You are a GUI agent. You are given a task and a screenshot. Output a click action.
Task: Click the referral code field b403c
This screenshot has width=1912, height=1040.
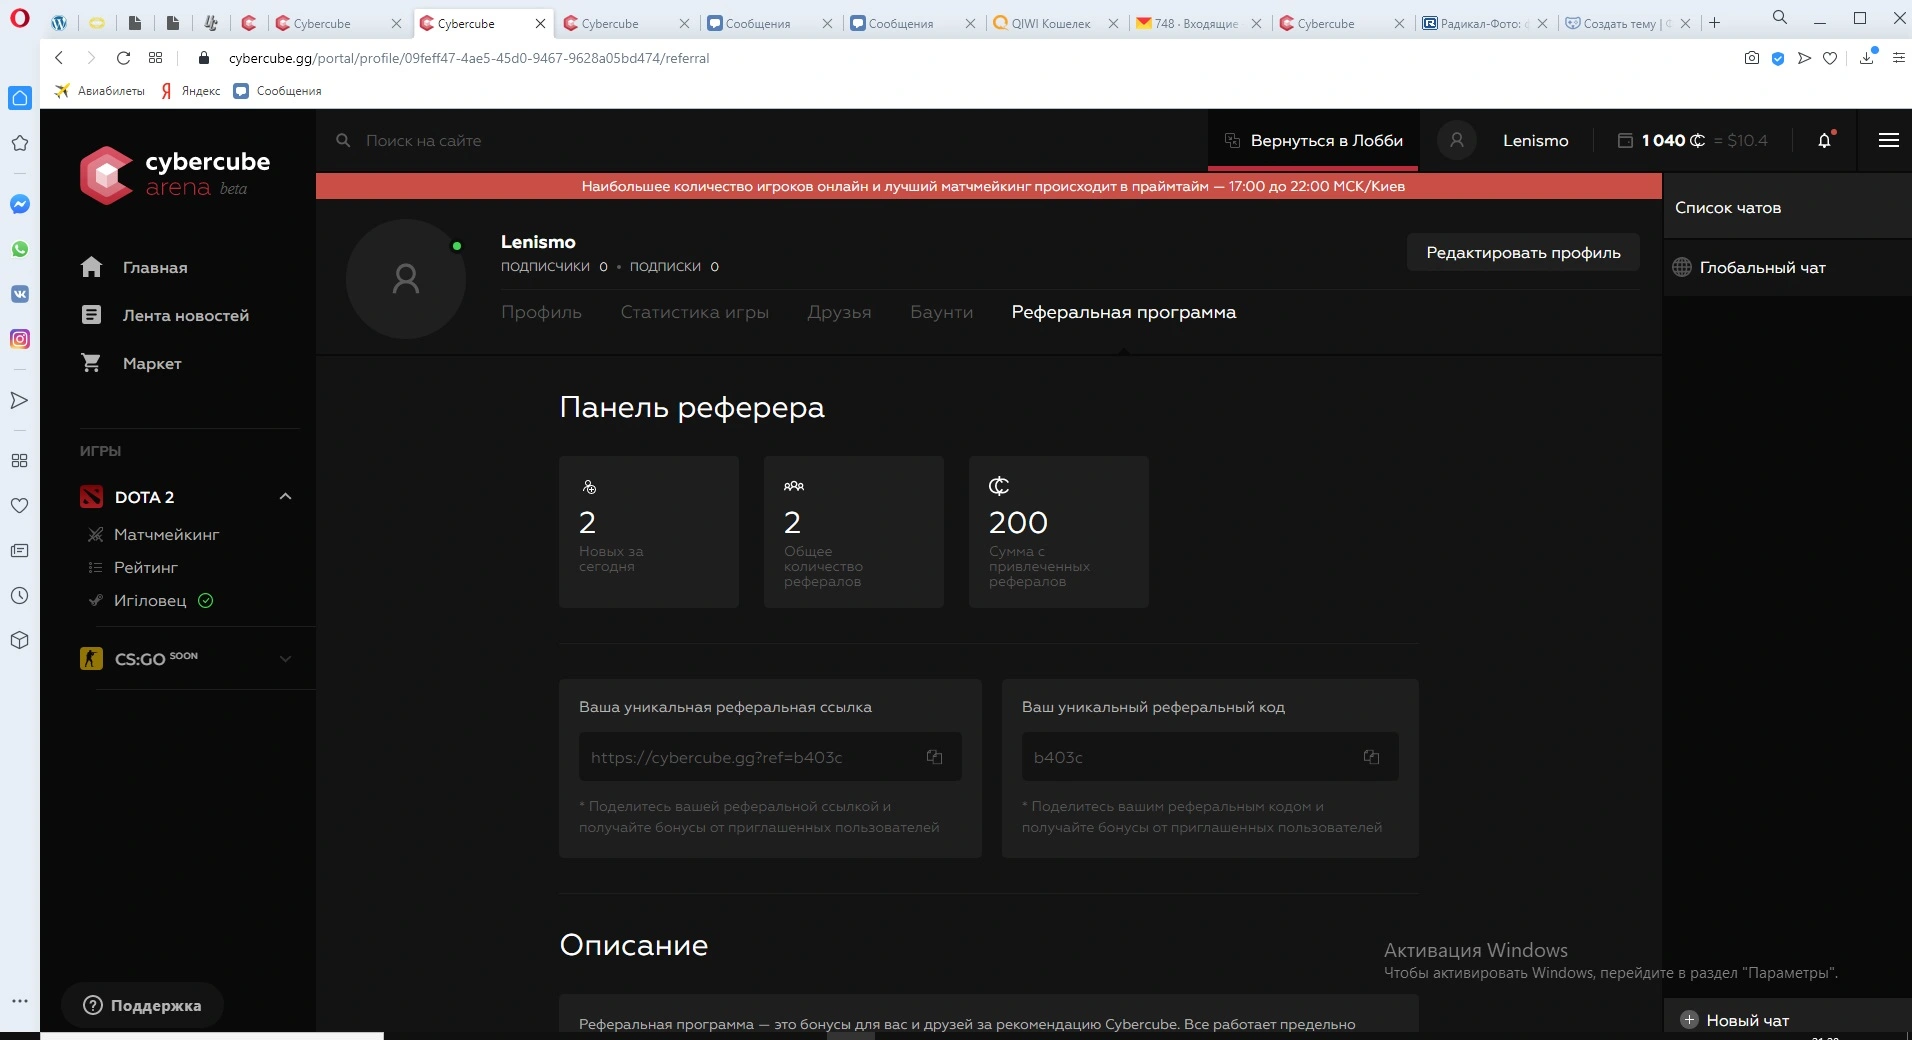(x=1210, y=757)
